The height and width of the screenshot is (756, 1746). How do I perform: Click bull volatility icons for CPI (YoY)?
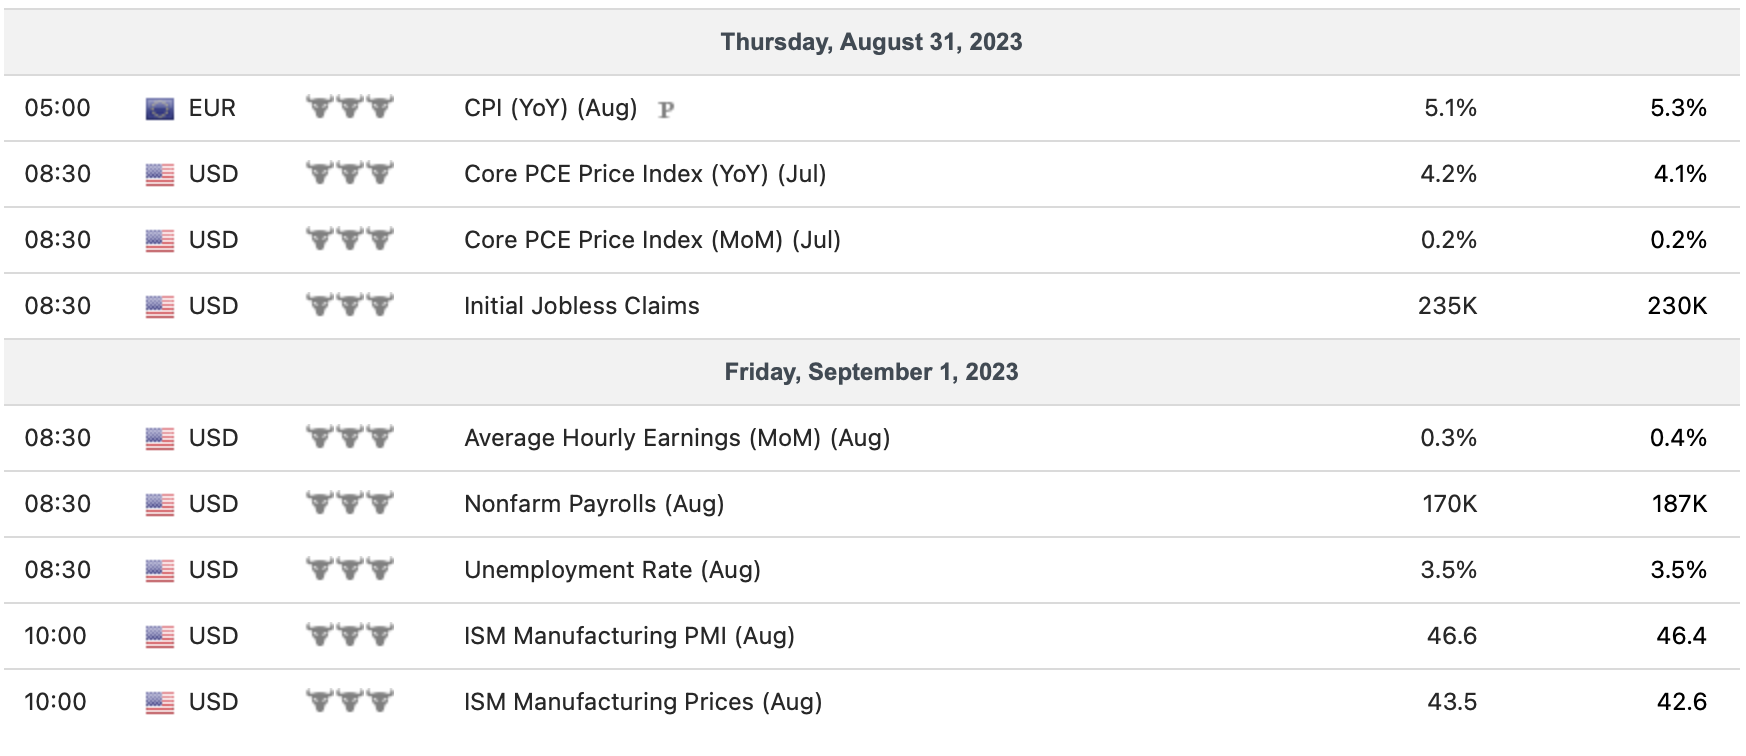pyautogui.click(x=349, y=107)
